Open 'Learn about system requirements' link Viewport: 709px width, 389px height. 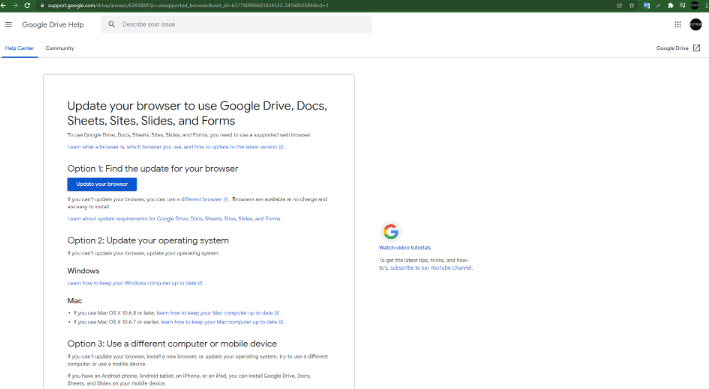tap(174, 218)
